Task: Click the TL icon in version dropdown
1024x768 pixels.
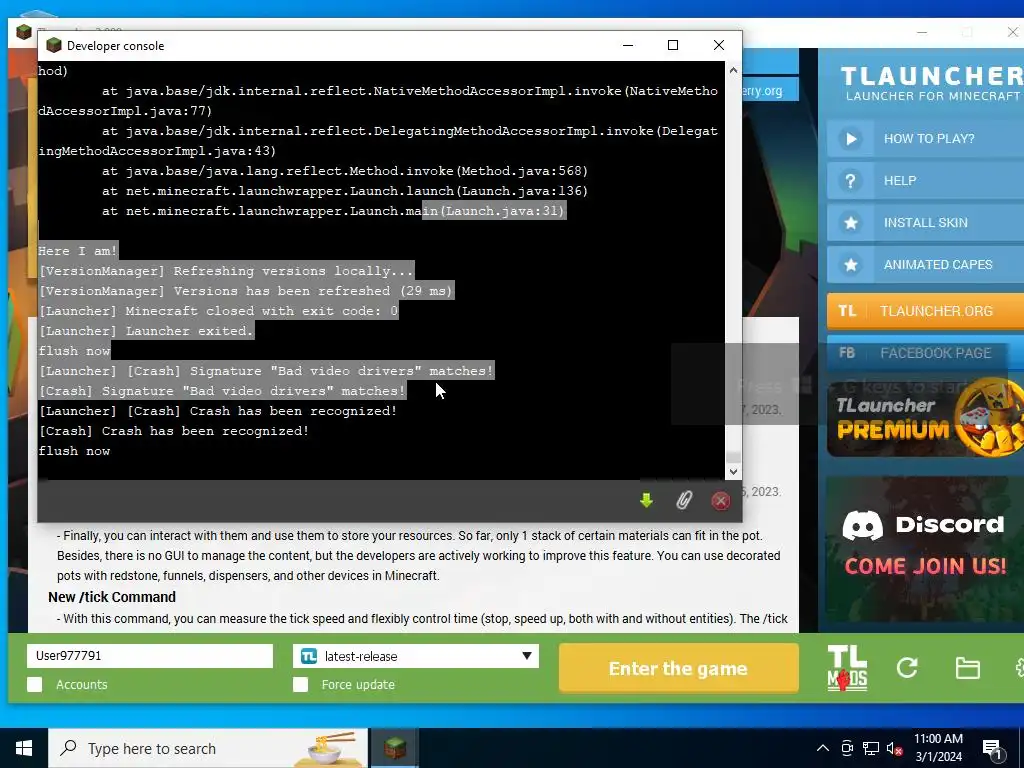Action: pos(309,656)
